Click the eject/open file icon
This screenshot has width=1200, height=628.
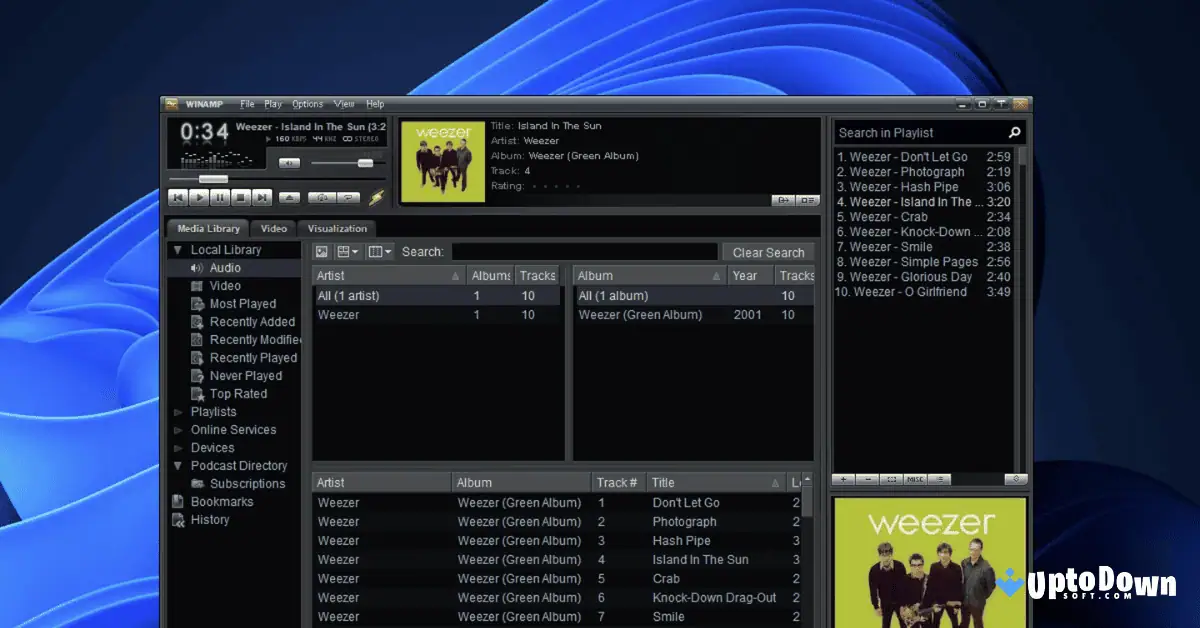click(x=289, y=197)
